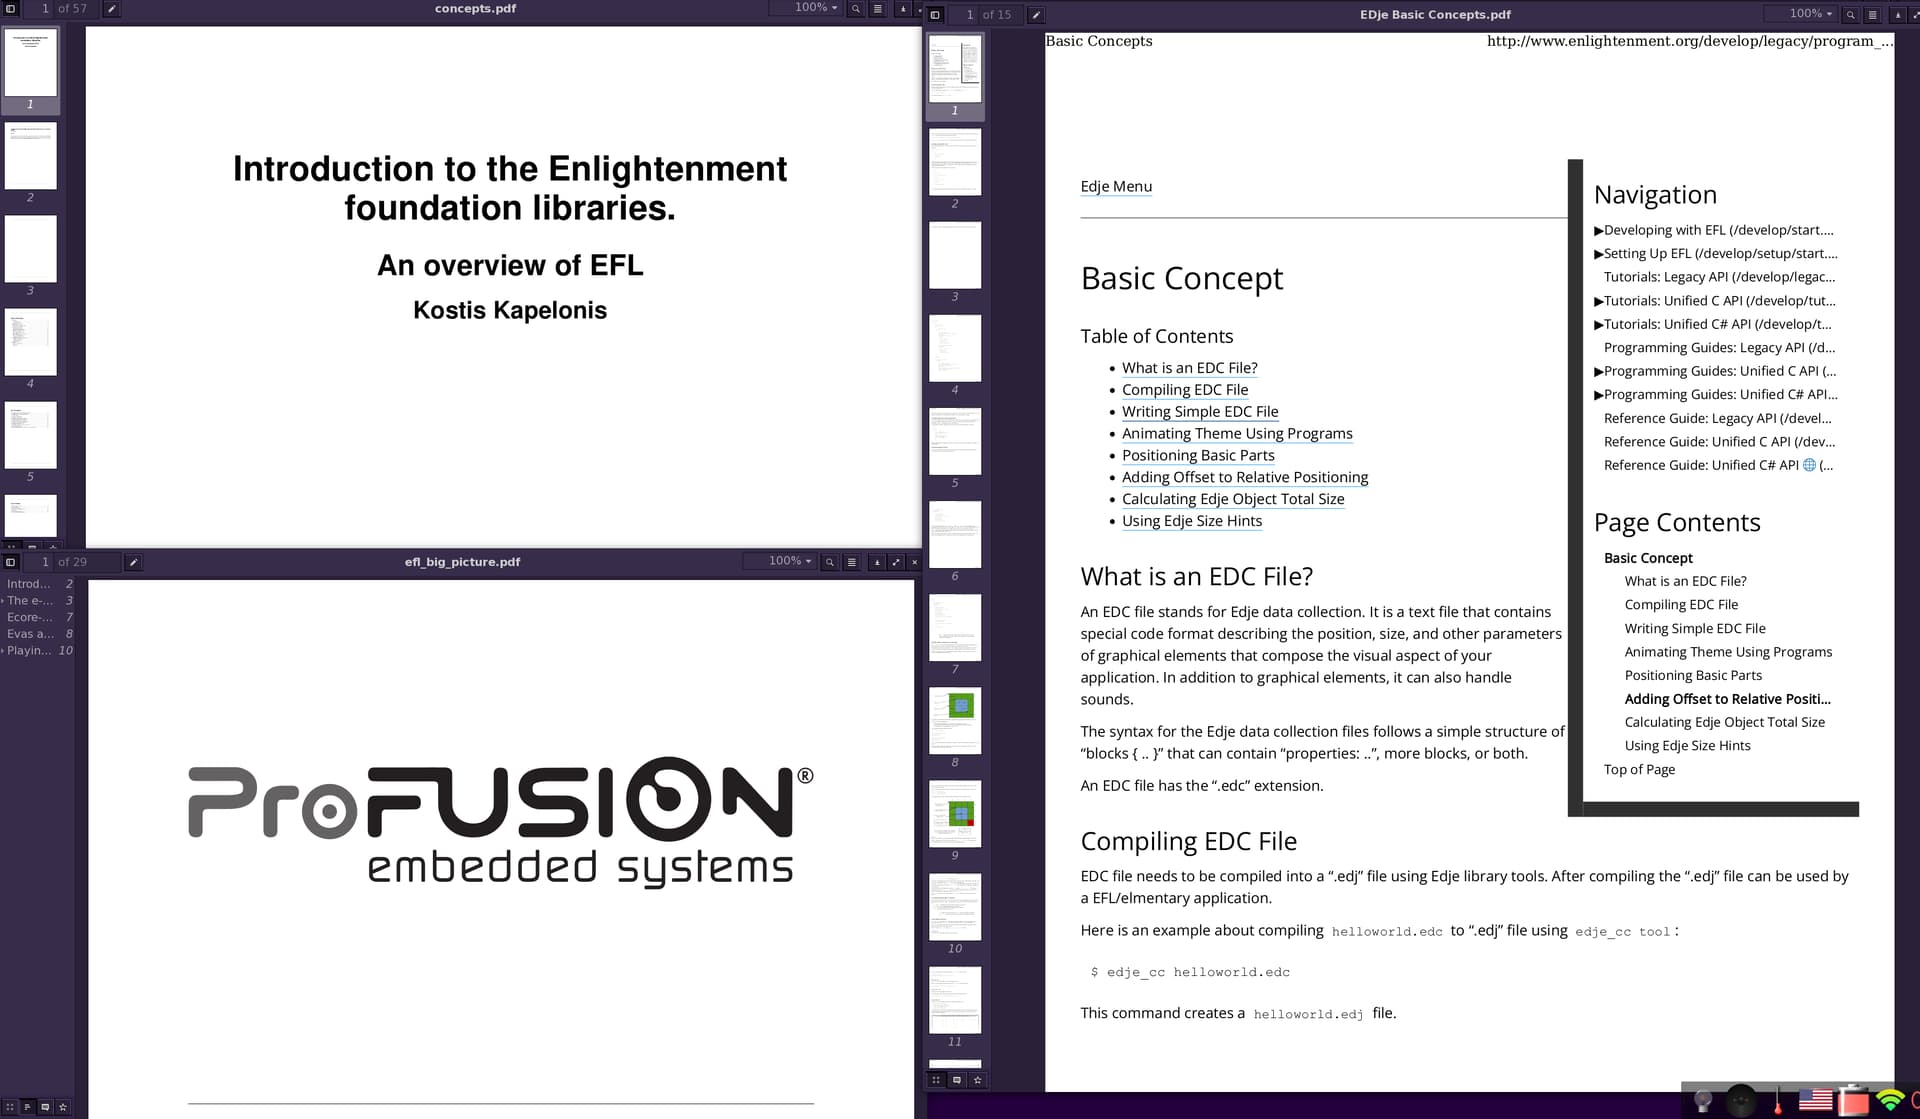1920x1119 pixels.
Task: Click the thermometer temperature tray icon
Action: [1778, 1101]
